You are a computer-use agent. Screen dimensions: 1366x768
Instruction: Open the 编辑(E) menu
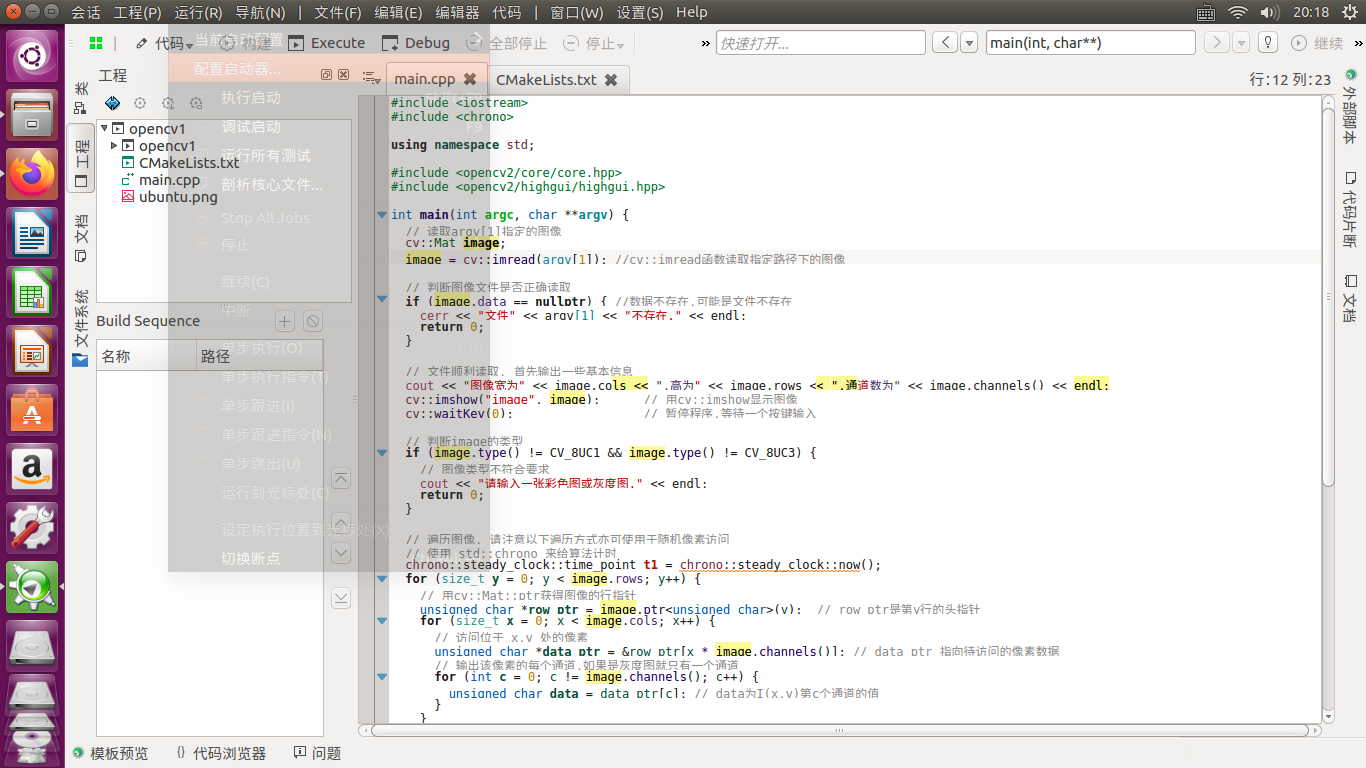click(x=398, y=13)
